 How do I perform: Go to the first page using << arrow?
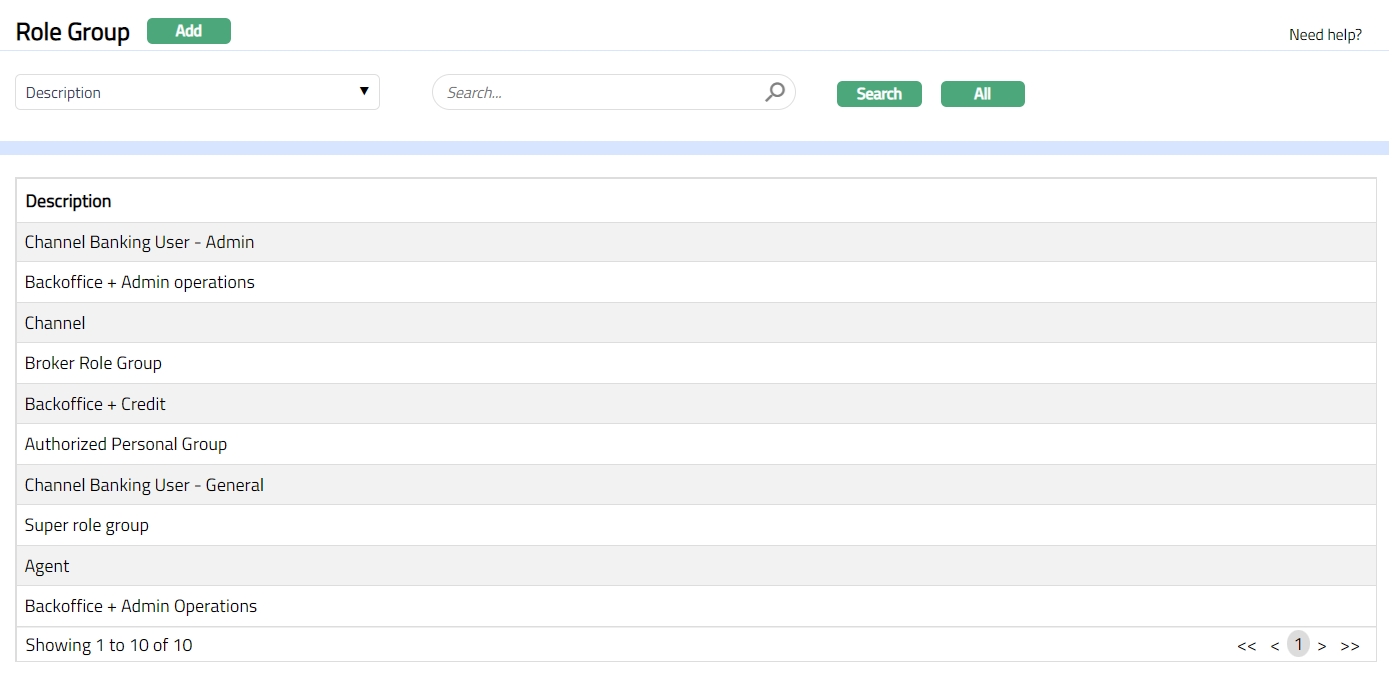coord(1246,646)
